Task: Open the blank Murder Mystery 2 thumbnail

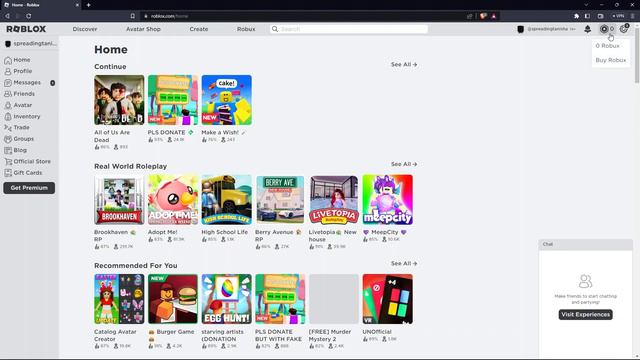Action: [x=334, y=299]
